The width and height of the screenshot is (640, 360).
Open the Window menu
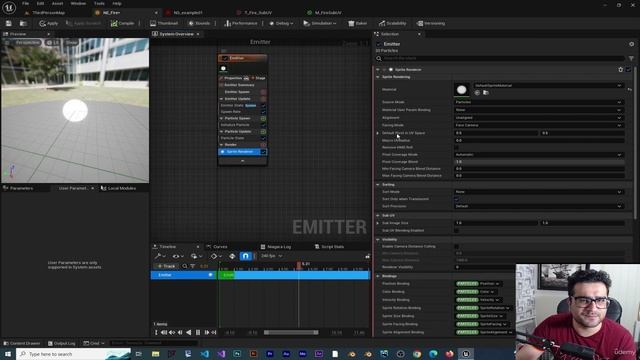click(78, 4)
